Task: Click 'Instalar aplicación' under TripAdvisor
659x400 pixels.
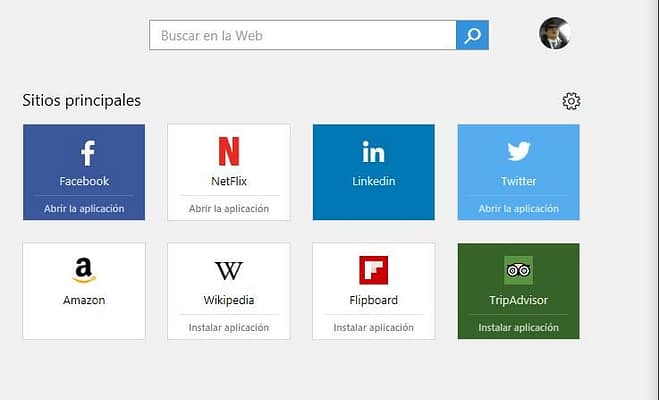Action: click(519, 327)
